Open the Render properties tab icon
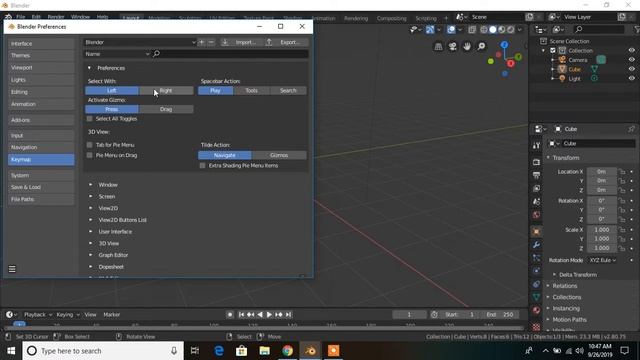 pyautogui.click(x=536, y=162)
